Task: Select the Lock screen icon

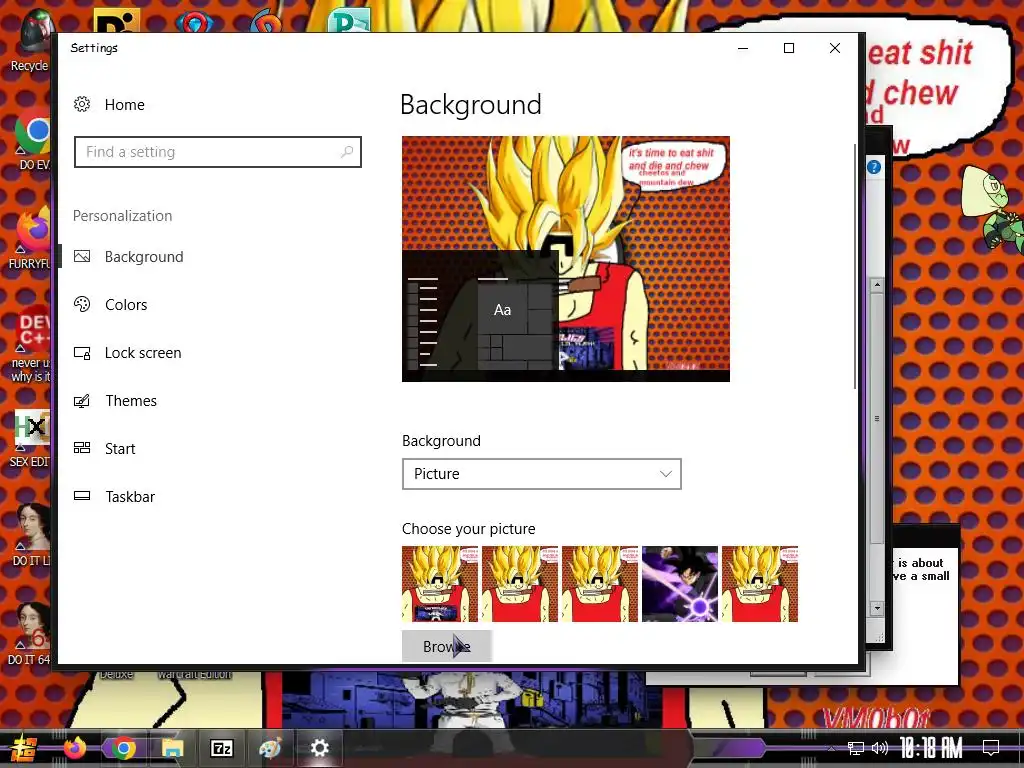Action: coord(82,353)
